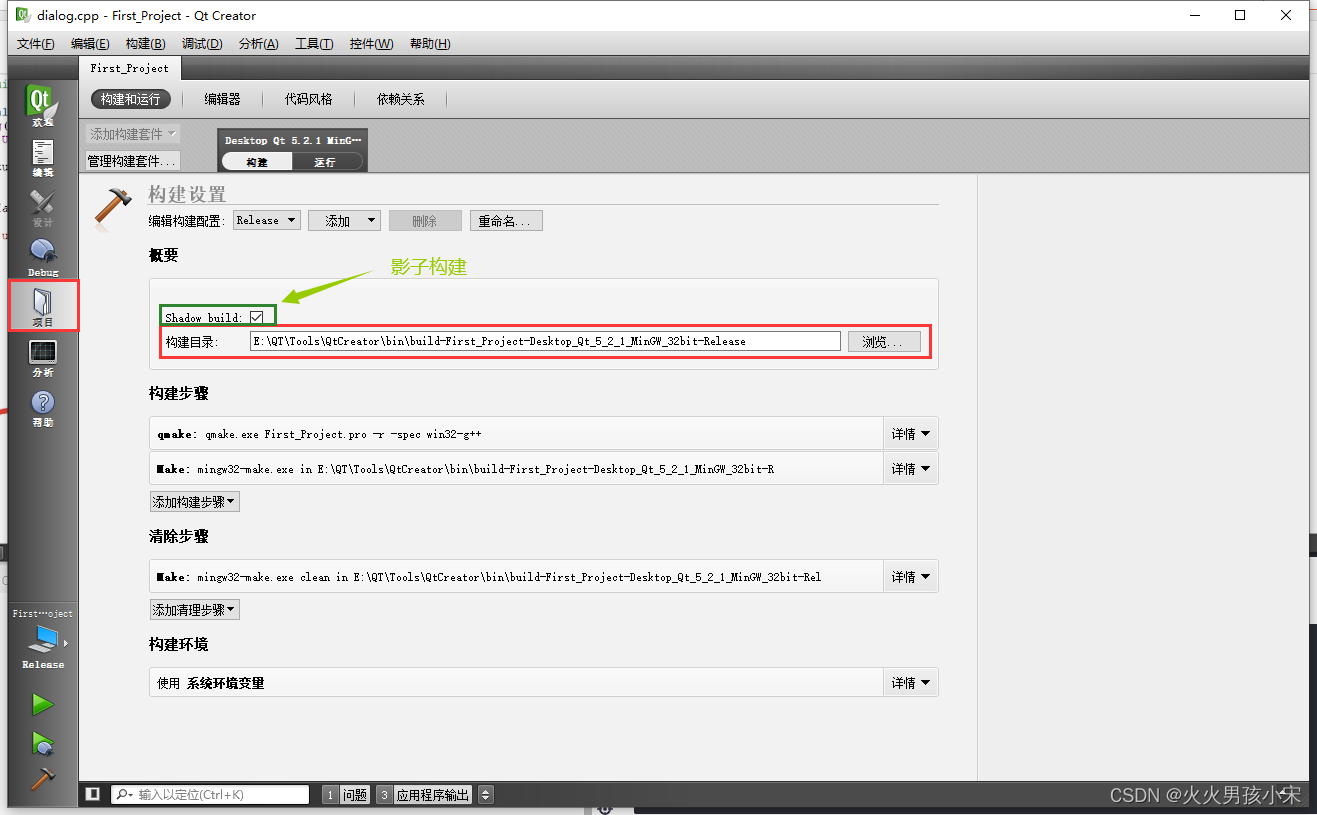
Task: Open the Debug menu
Action: (x=202, y=44)
